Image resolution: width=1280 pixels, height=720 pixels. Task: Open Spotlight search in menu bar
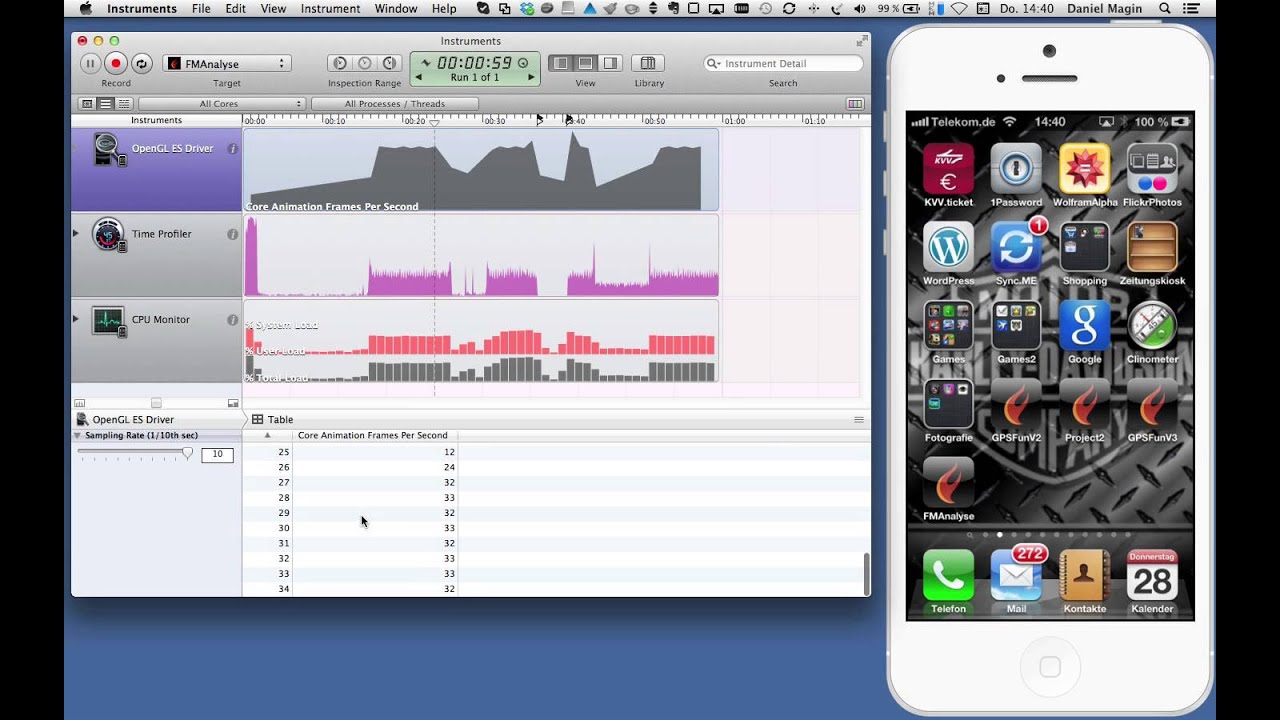click(1165, 9)
